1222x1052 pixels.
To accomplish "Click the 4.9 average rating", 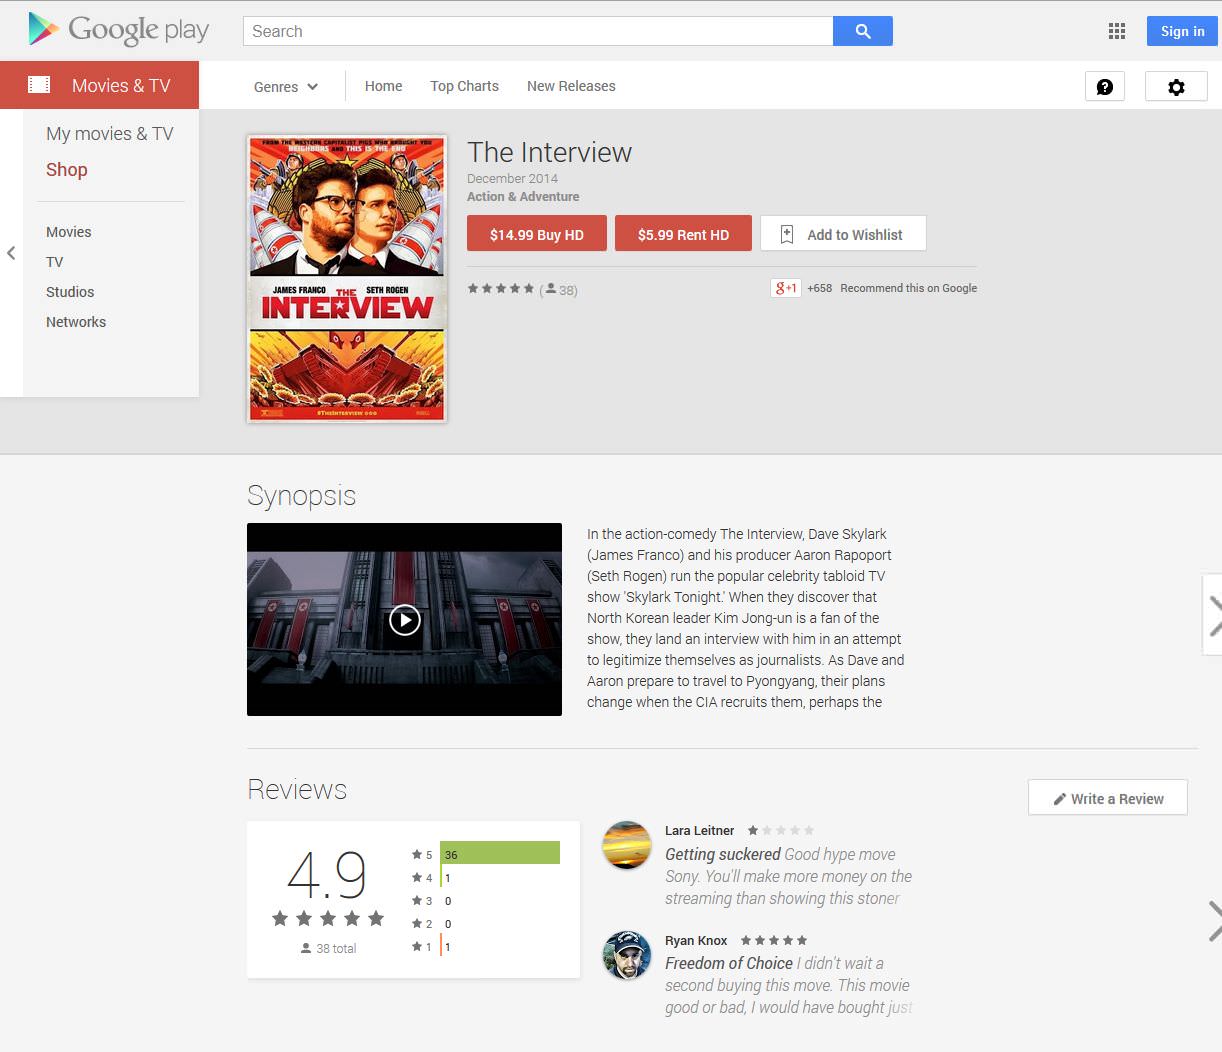I will [327, 875].
